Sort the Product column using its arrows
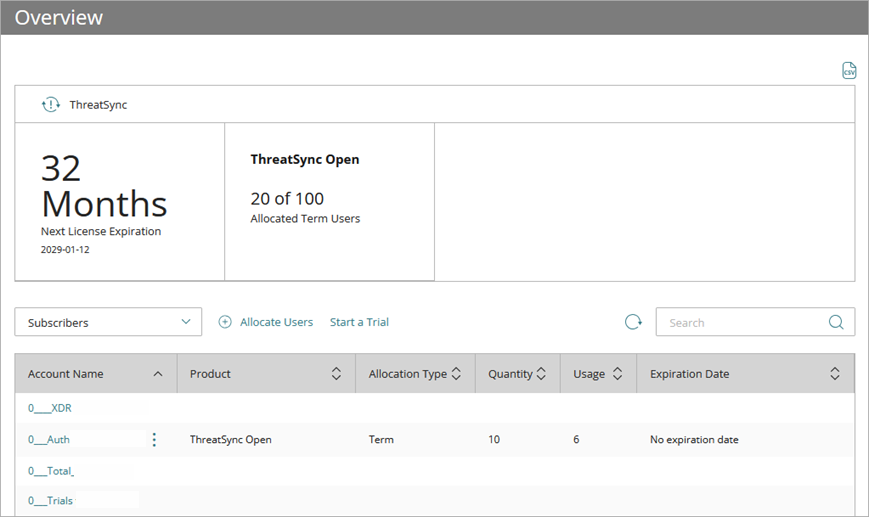 pyautogui.click(x=336, y=373)
